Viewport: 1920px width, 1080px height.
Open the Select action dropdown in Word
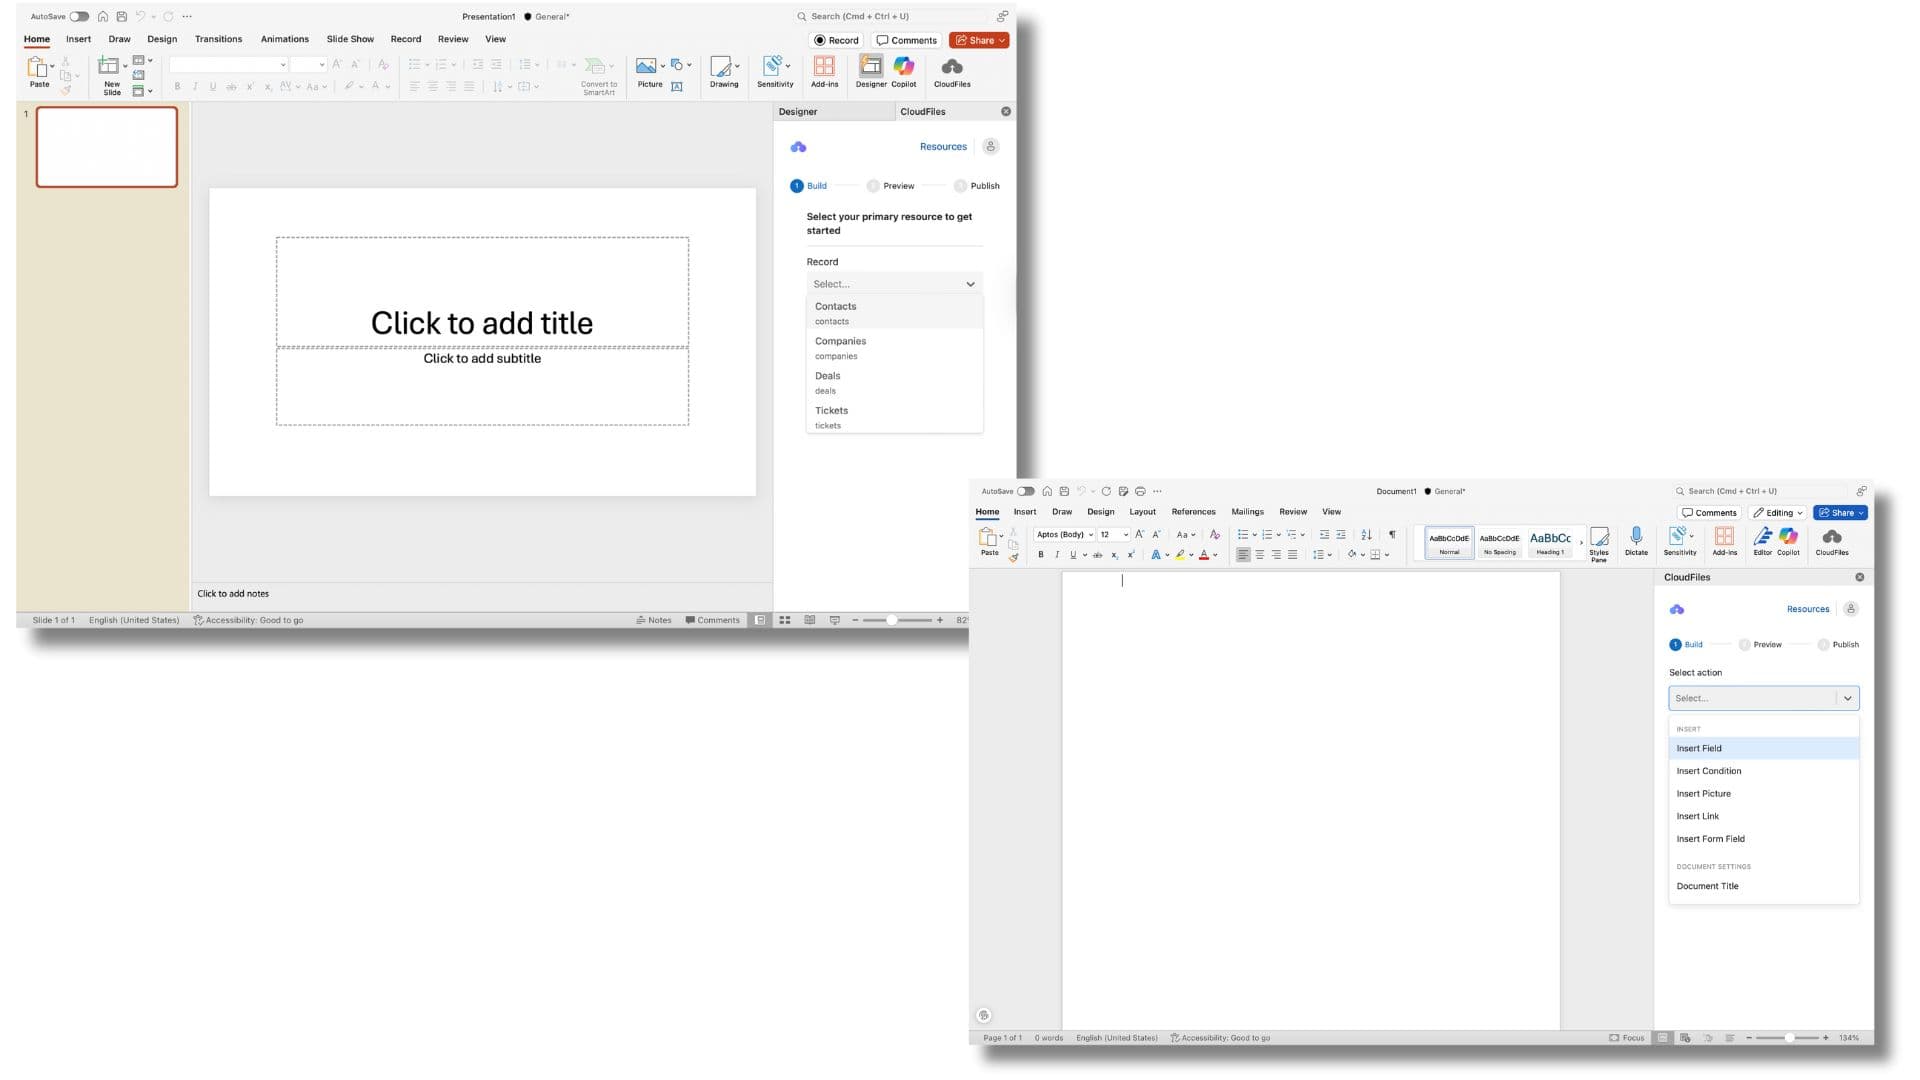(1763, 698)
